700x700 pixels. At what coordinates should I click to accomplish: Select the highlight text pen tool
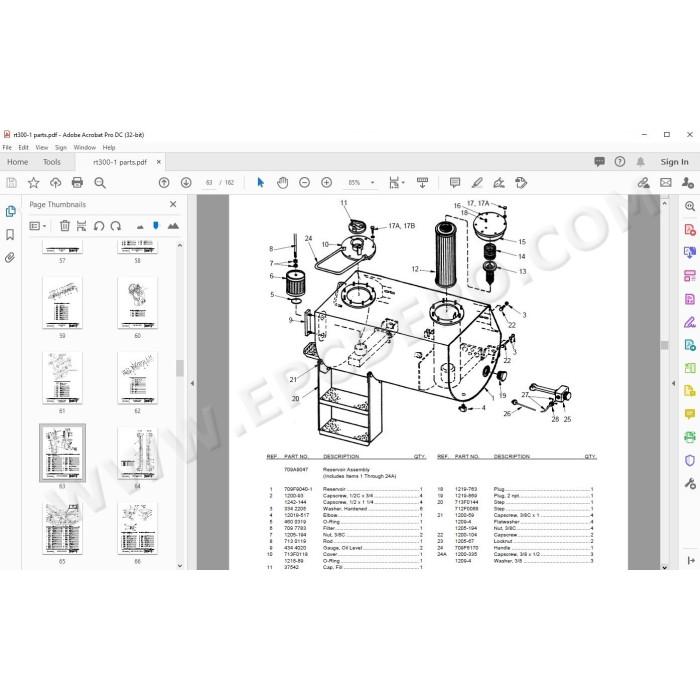[477, 183]
